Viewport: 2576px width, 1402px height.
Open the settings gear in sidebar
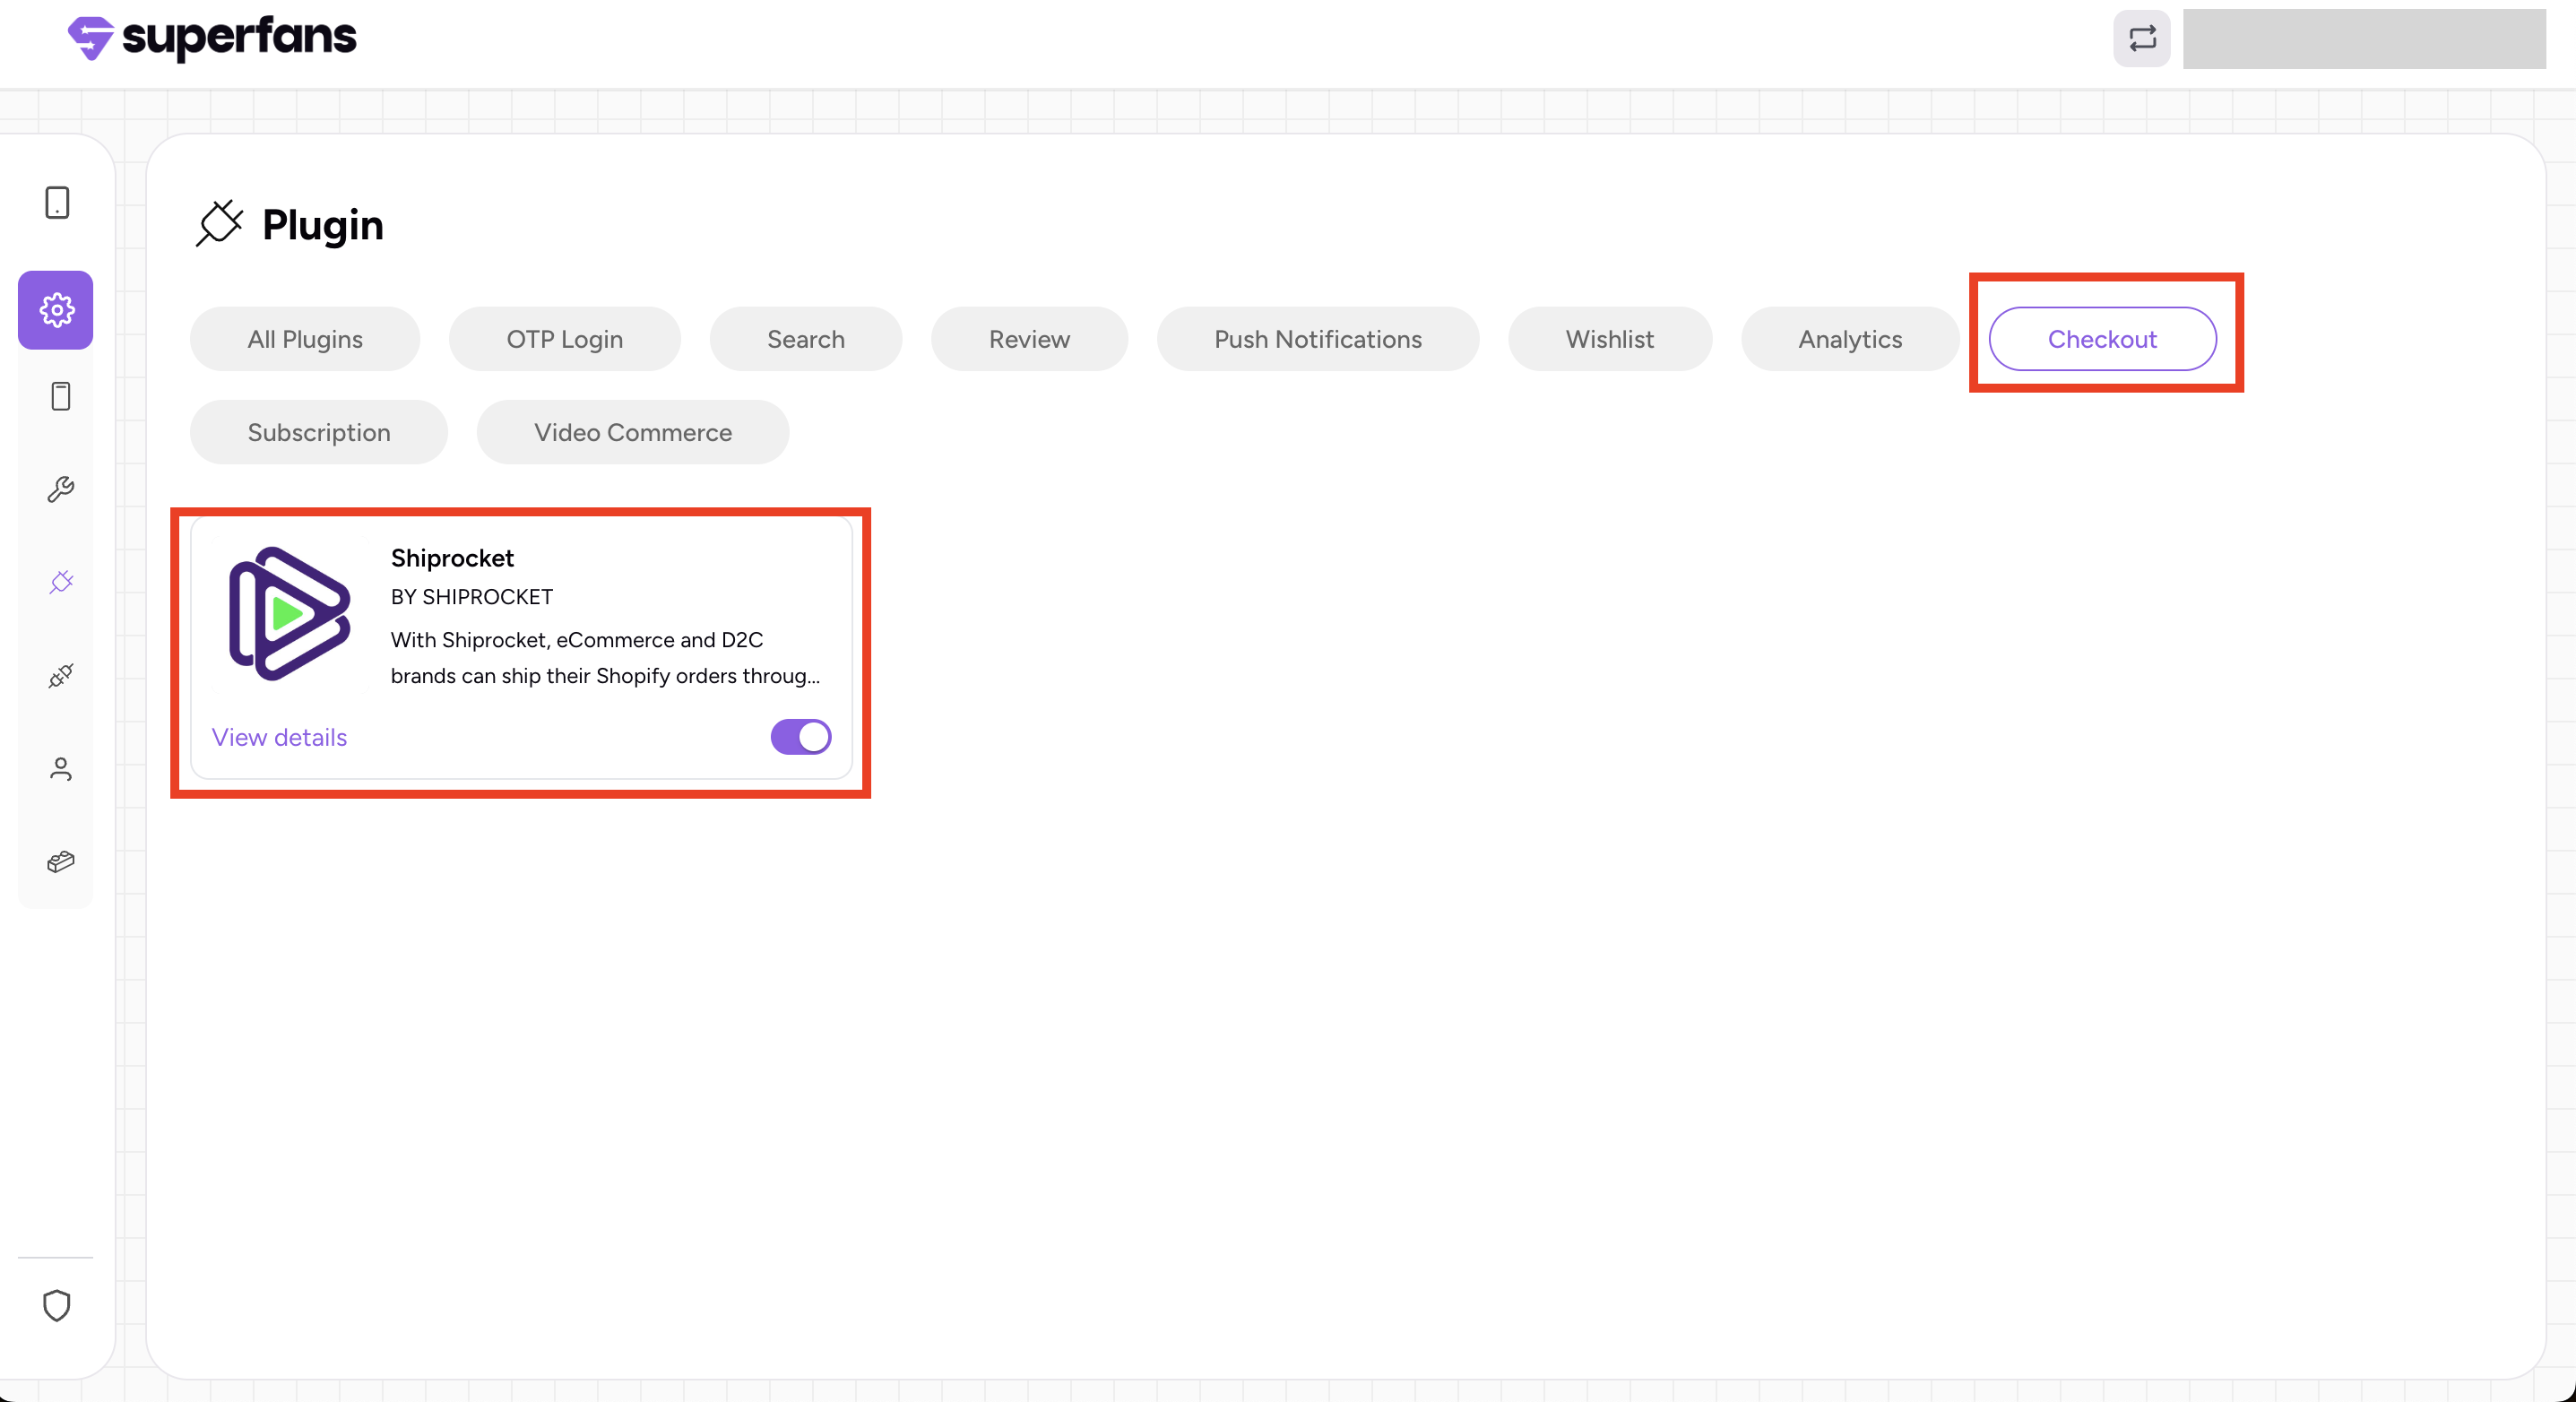coord(56,310)
